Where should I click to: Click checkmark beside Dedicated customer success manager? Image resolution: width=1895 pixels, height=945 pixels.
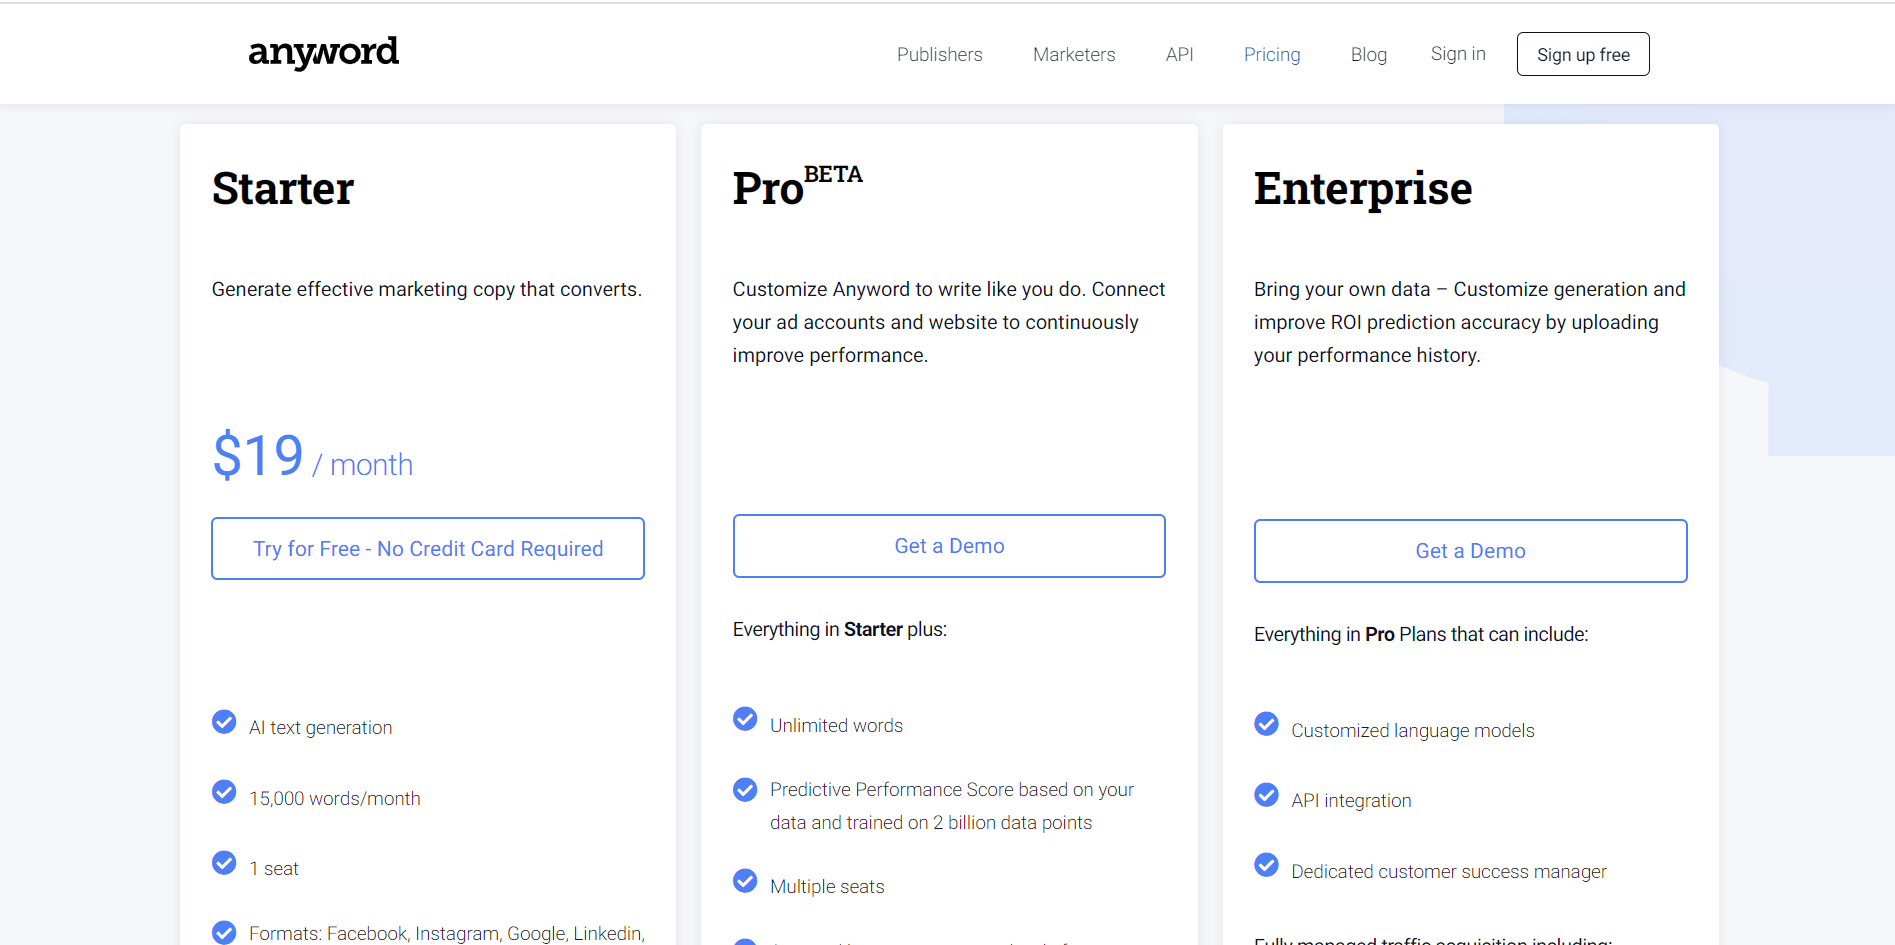point(1266,865)
